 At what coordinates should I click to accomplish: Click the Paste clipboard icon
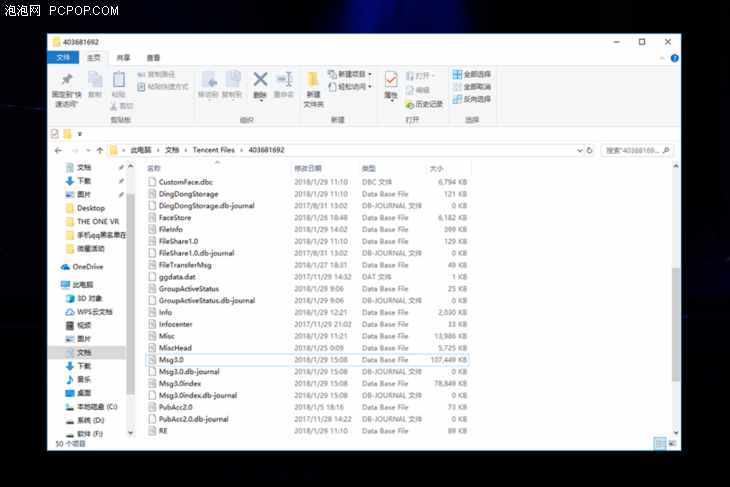coord(119,80)
